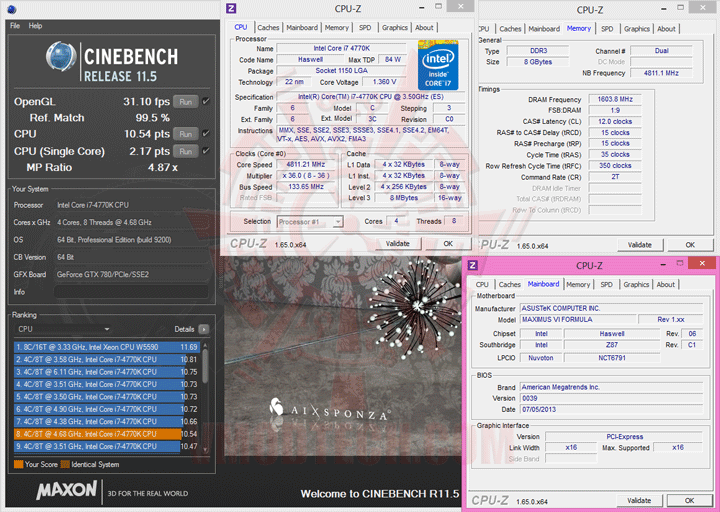Switch to Mainboard tab in CPU window
Image resolution: width=720 pixels, height=512 pixels.
pos(302,28)
